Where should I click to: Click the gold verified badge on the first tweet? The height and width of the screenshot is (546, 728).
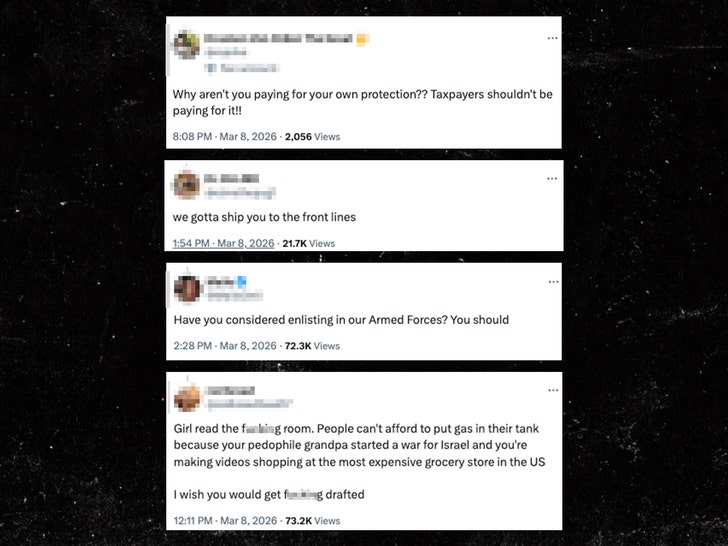coord(364,39)
